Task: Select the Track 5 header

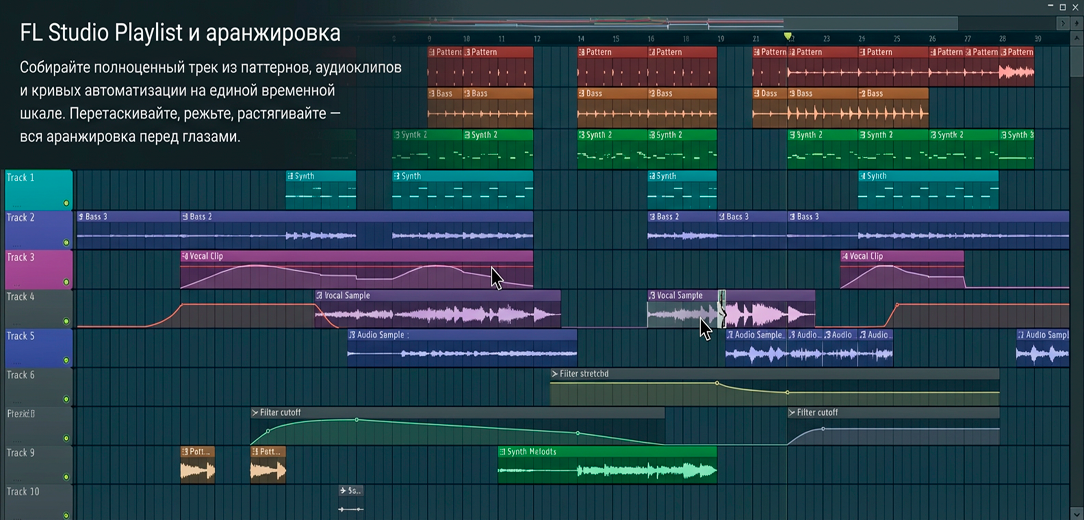Action: pos(39,348)
